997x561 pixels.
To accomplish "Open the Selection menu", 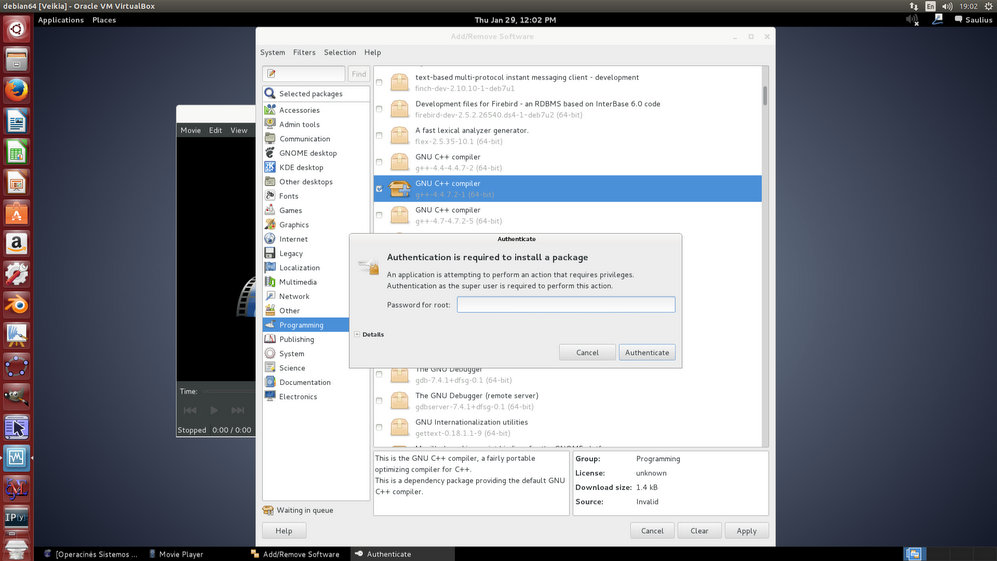I will click(339, 52).
